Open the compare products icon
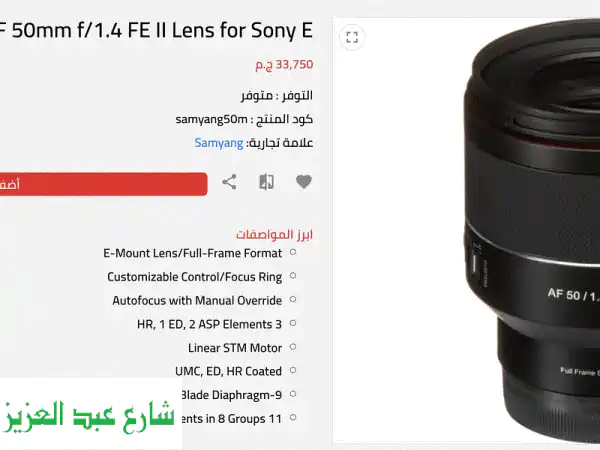 tap(266, 182)
